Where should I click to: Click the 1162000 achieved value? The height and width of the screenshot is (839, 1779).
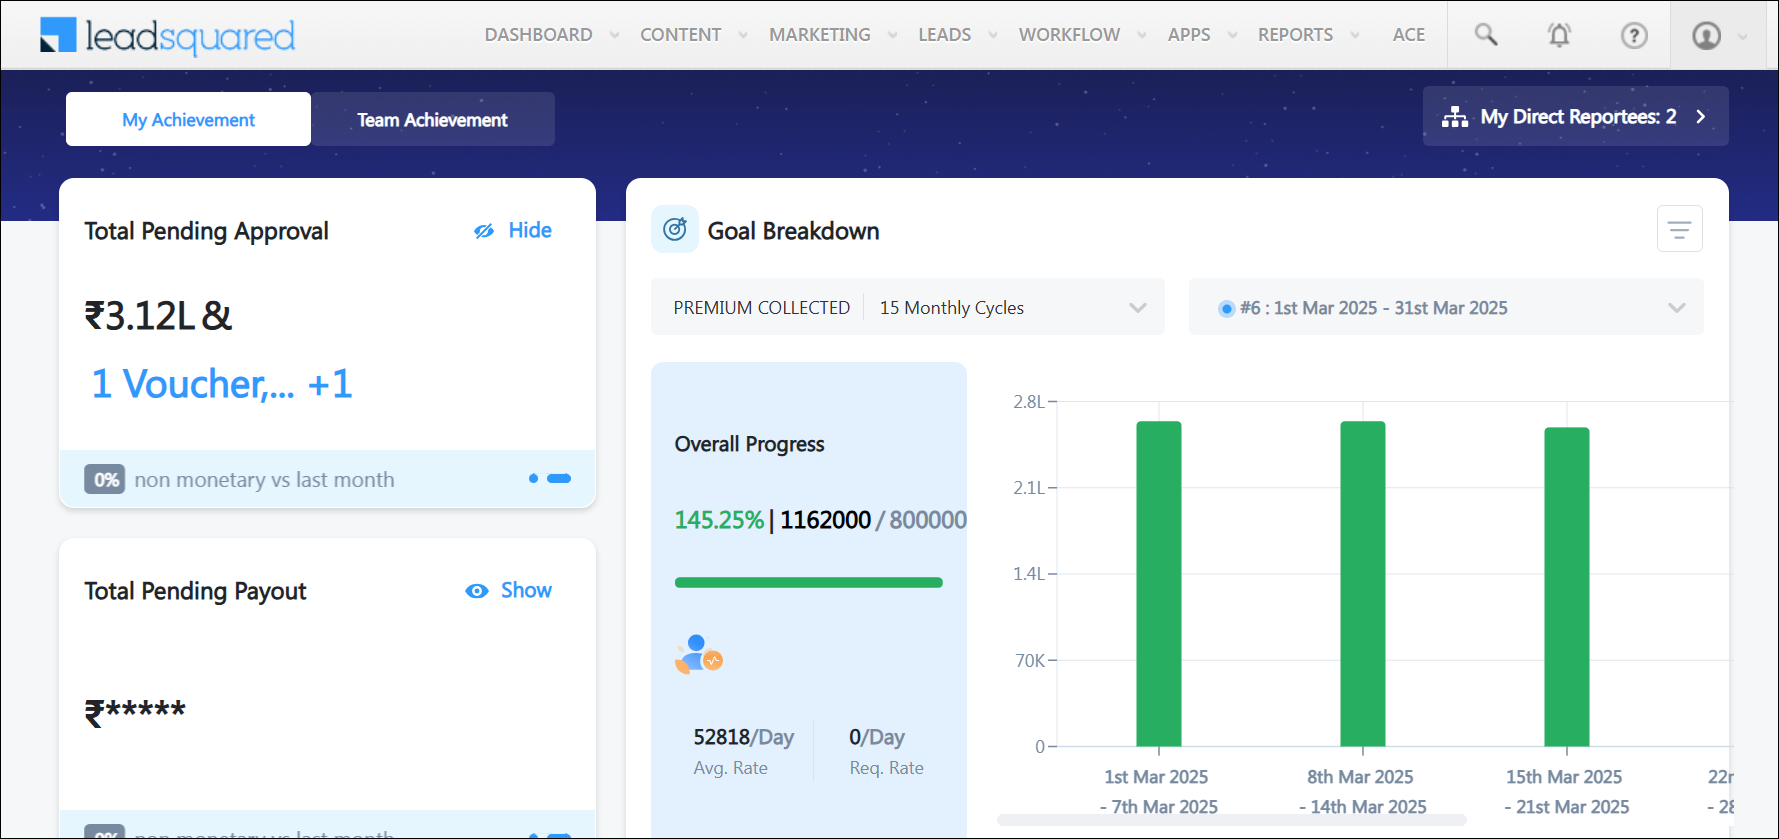(x=826, y=520)
